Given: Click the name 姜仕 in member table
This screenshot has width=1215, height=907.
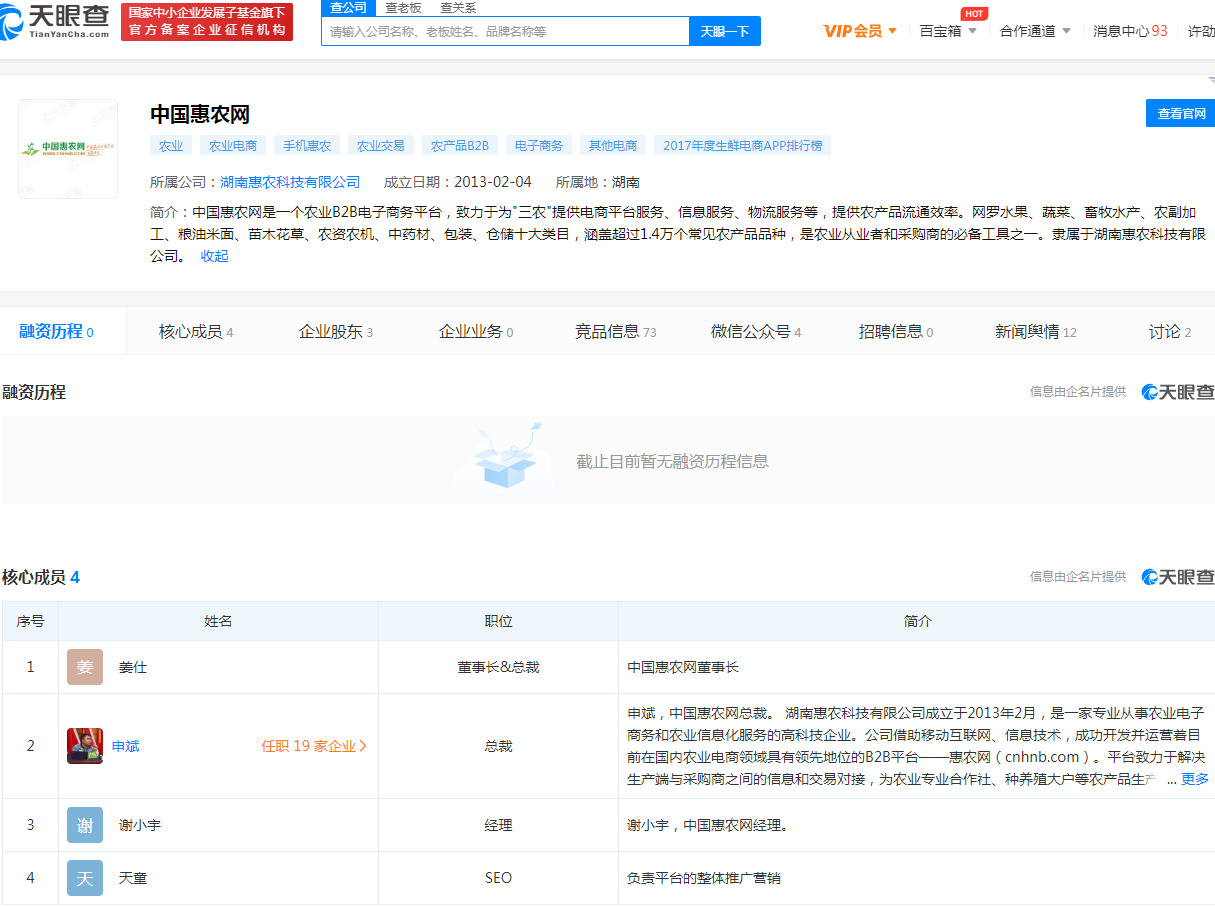Looking at the screenshot, I should 133,667.
